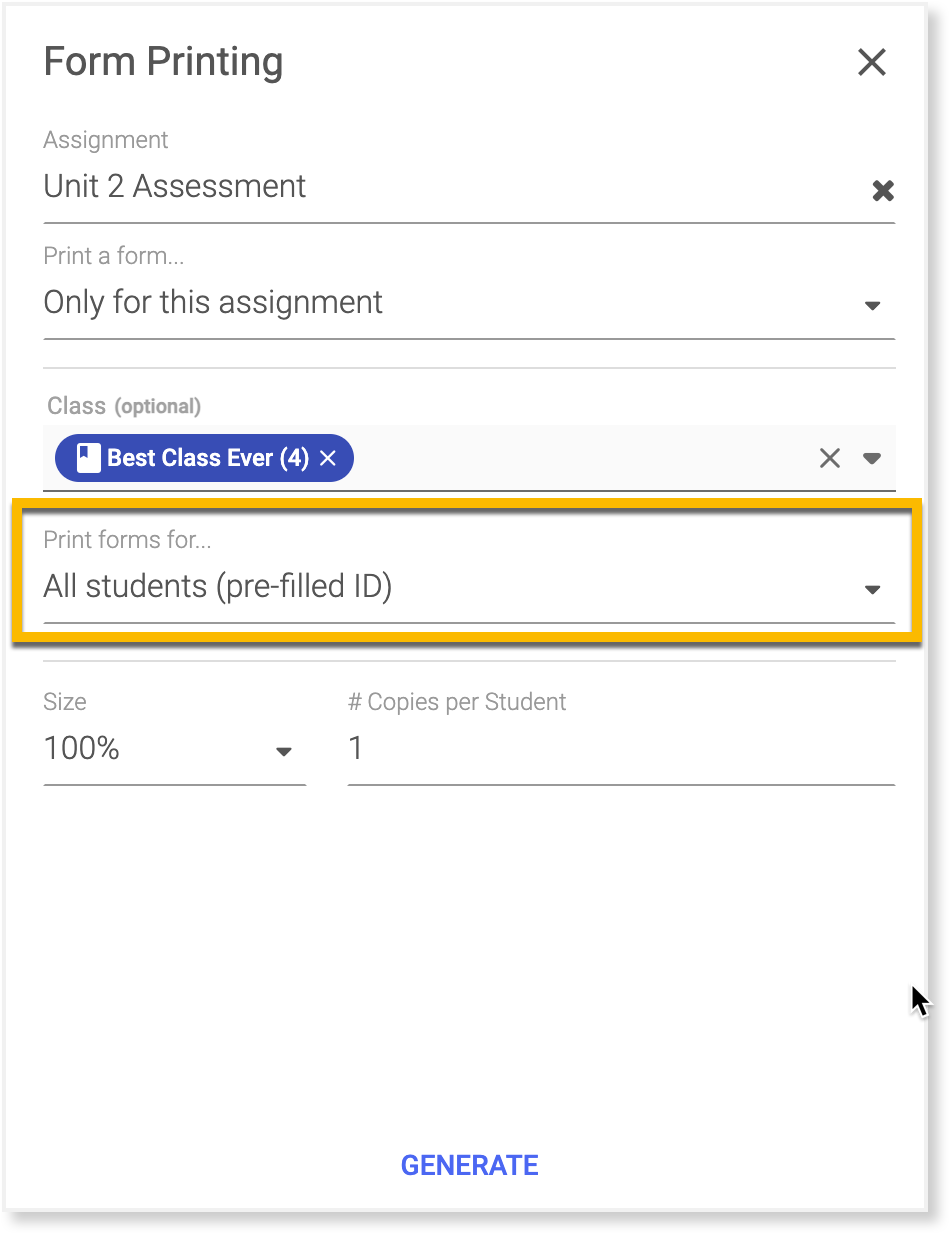Click the bookmark icon on class chip

89,458
